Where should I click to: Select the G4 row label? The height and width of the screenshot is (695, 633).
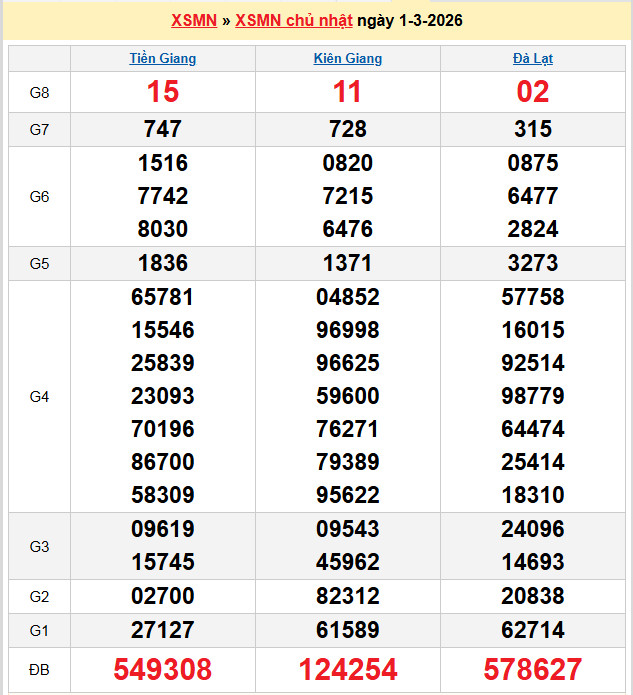(x=40, y=397)
